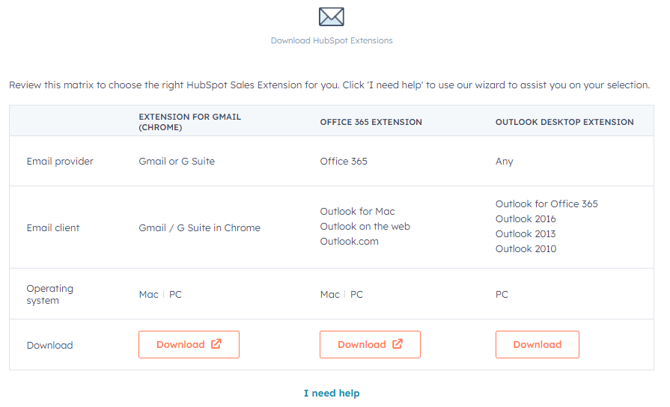Click the envelope icon at top

click(x=331, y=17)
